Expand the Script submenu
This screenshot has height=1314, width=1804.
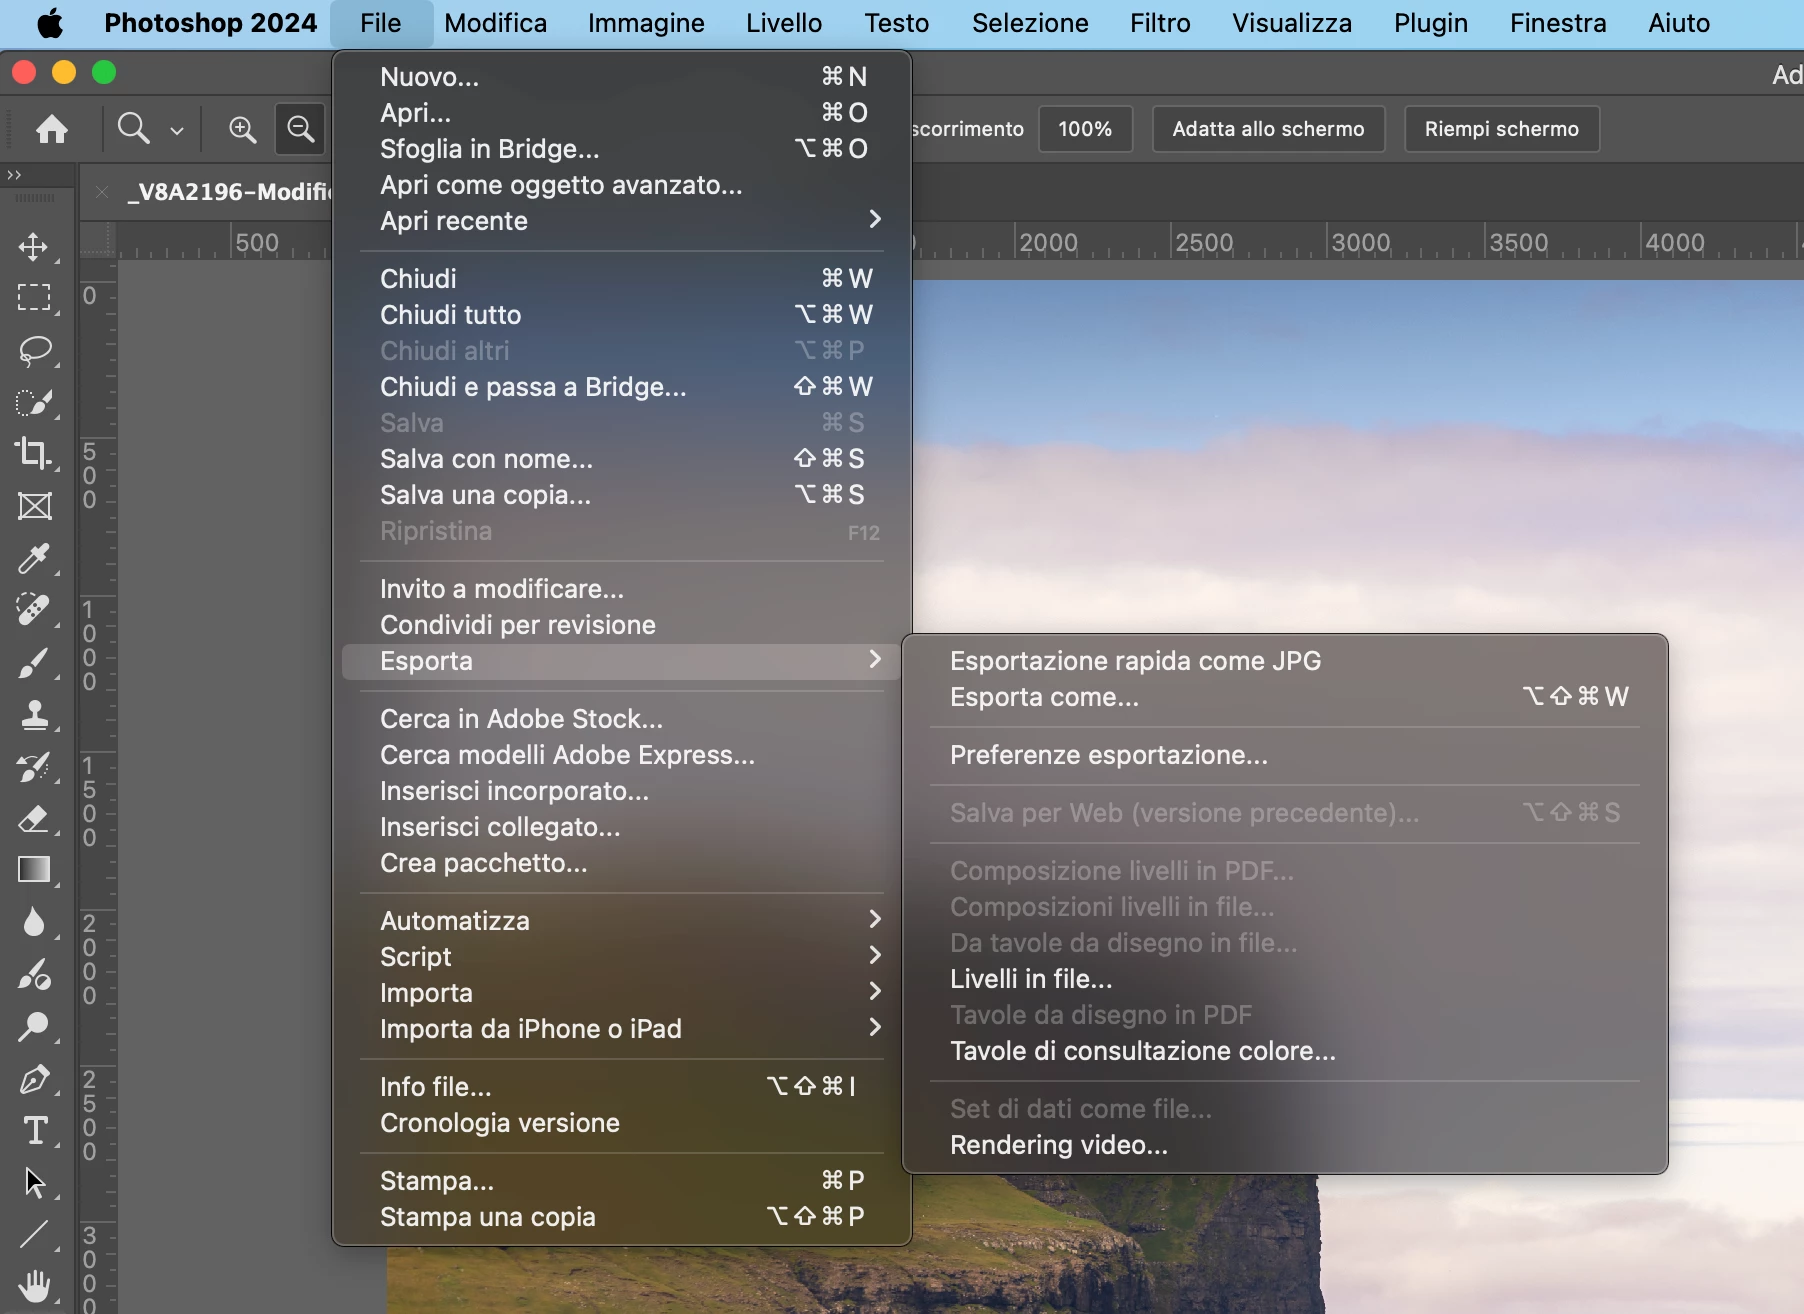[x=621, y=956]
